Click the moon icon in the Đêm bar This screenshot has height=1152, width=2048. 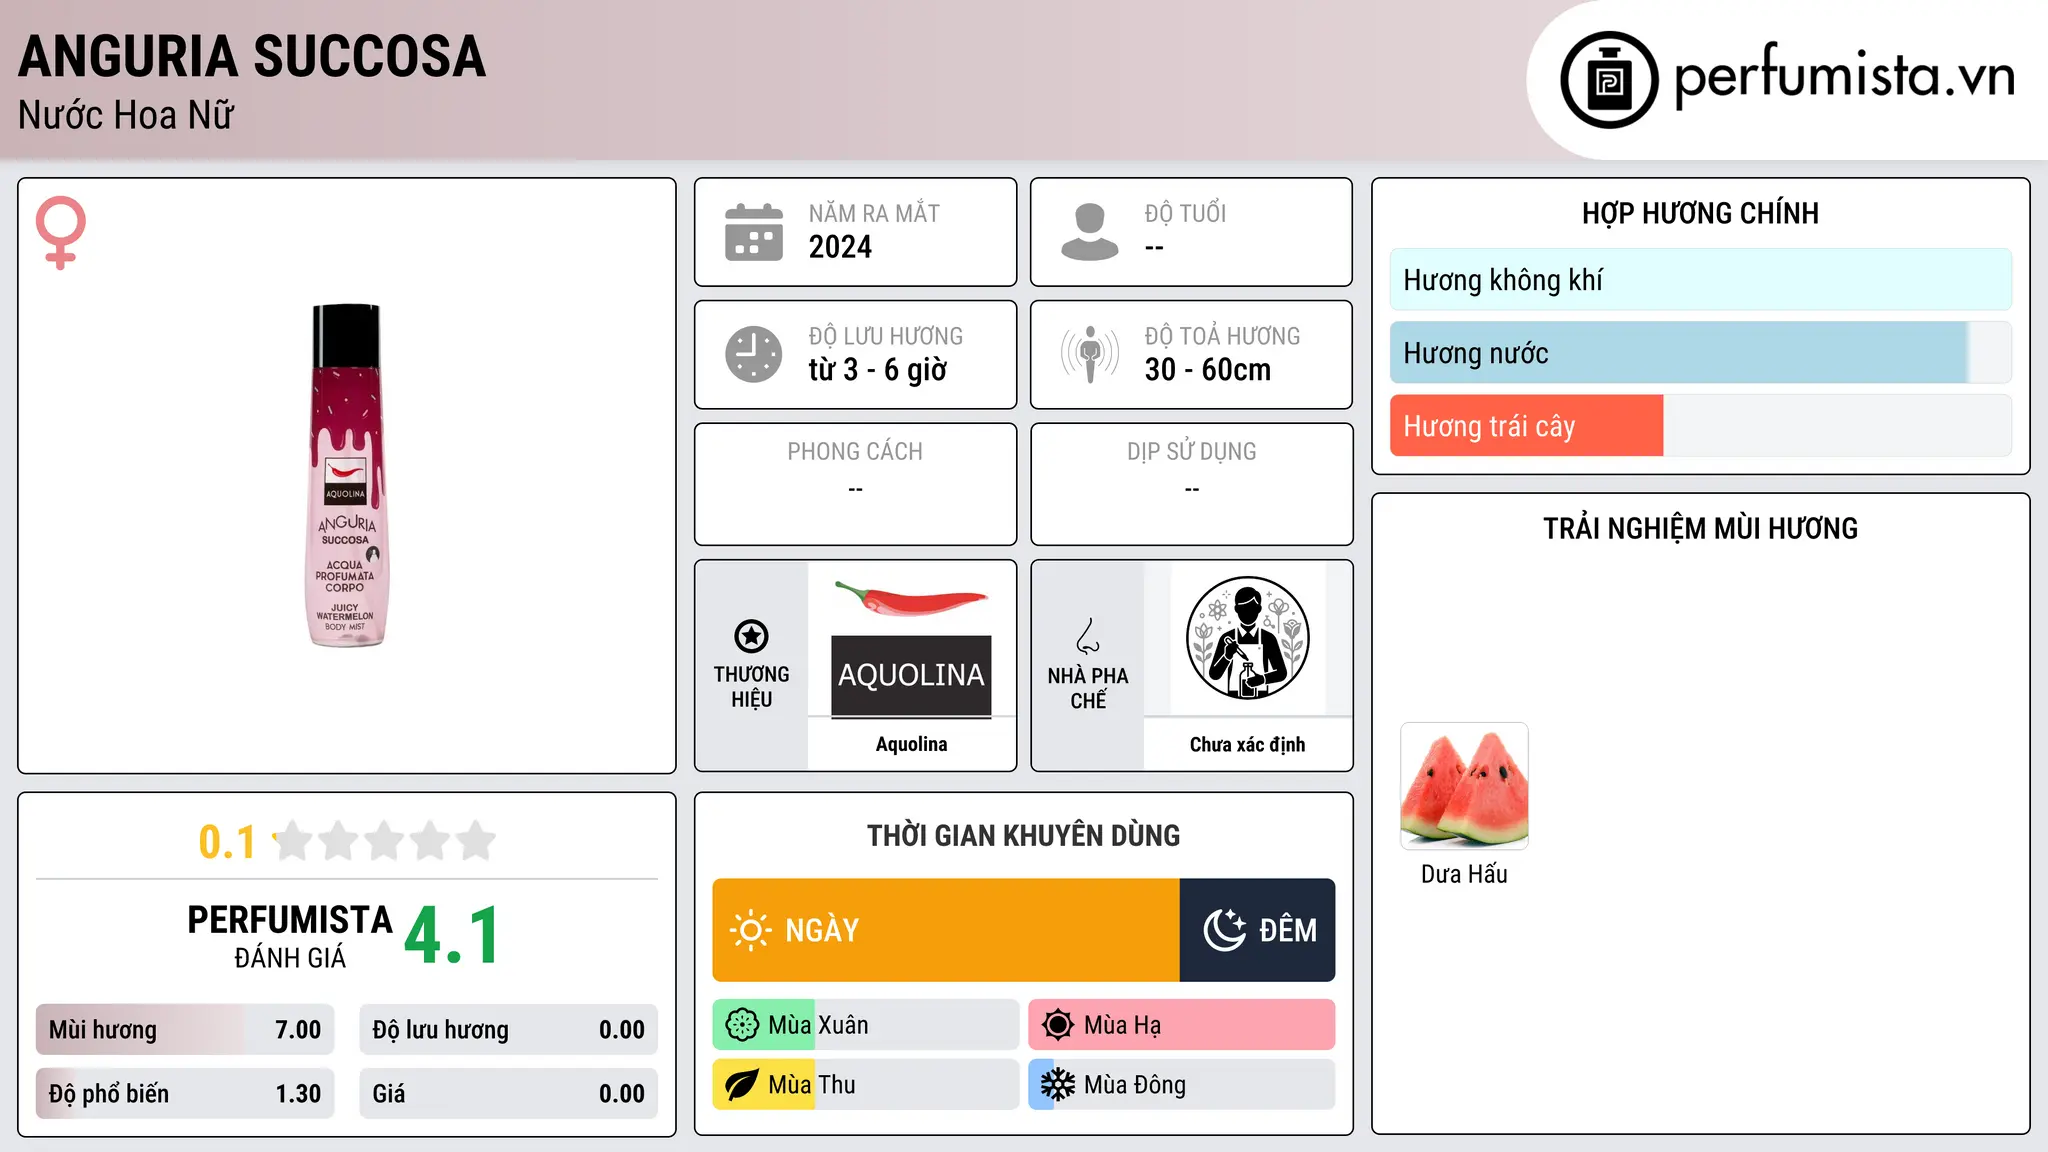coord(1225,930)
